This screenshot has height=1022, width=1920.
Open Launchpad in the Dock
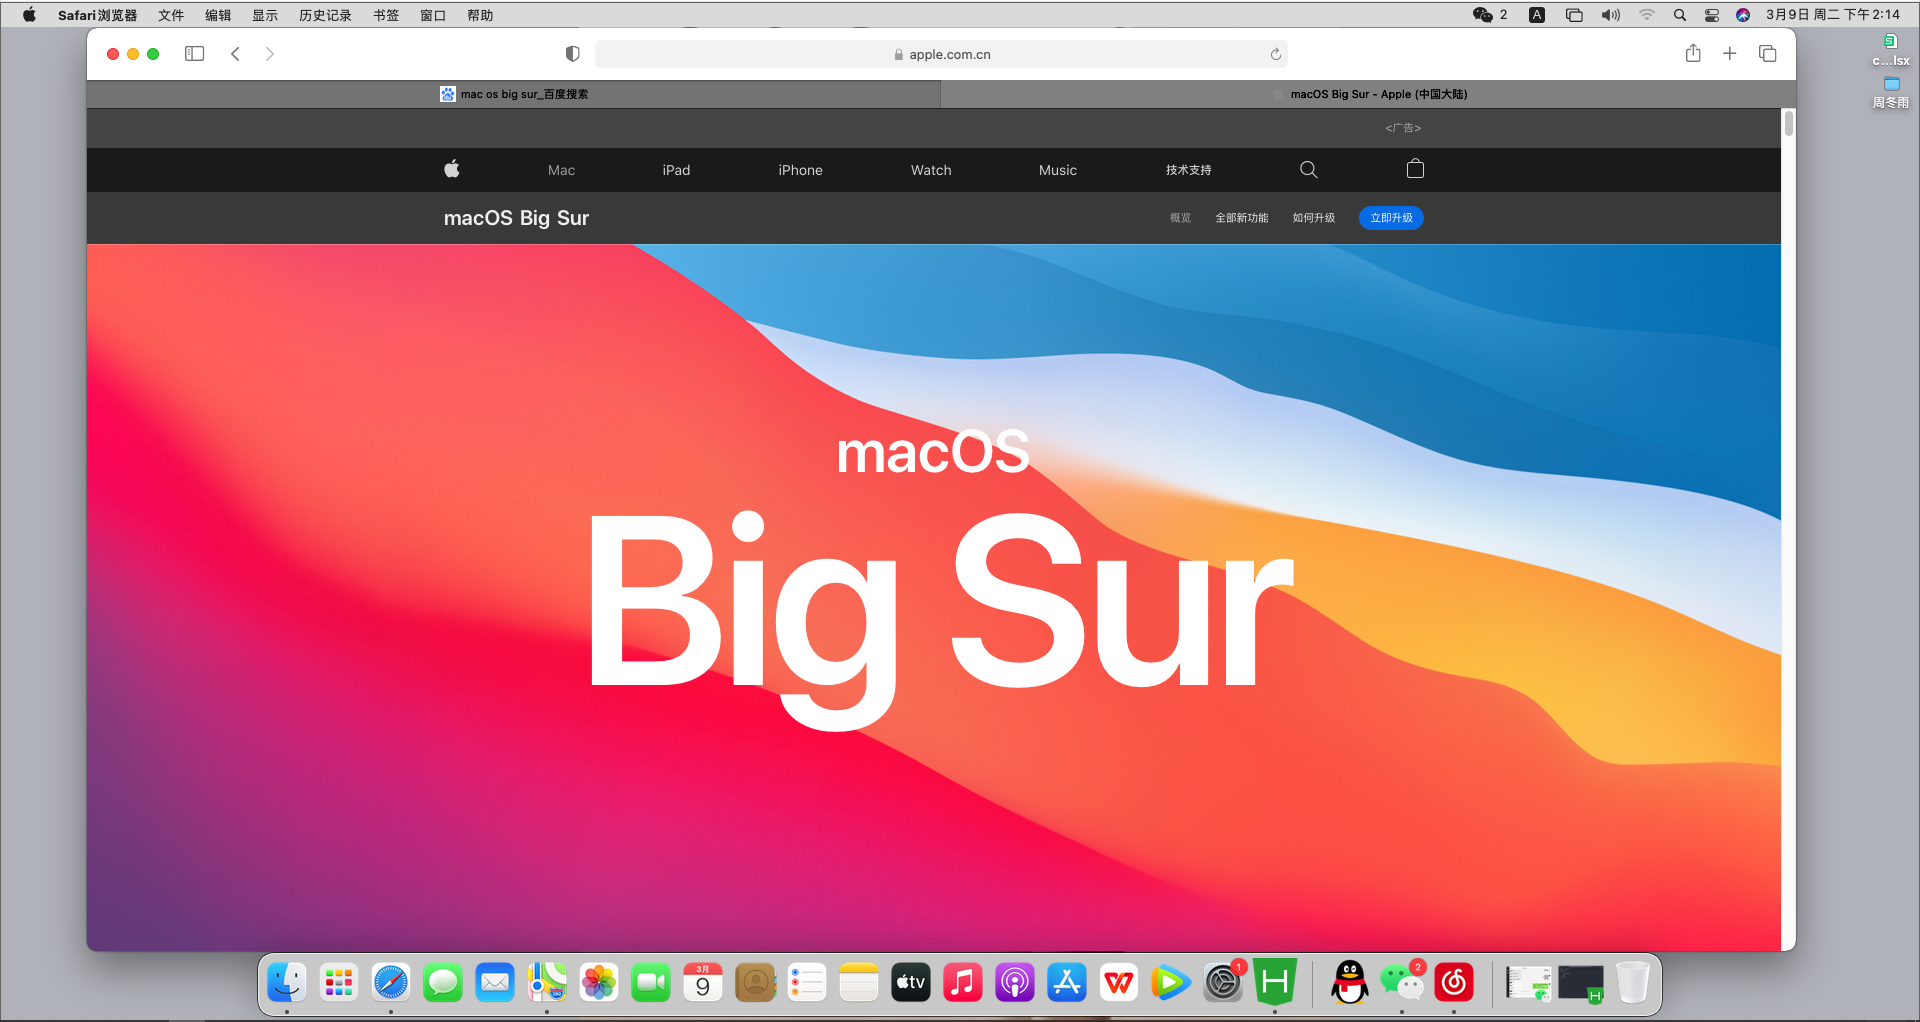pos(339,983)
